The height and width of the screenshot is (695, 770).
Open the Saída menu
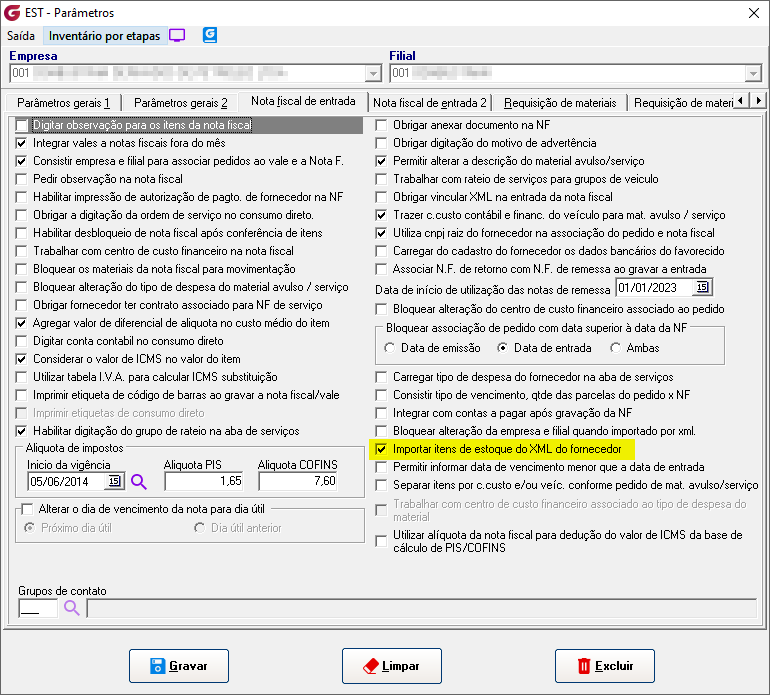pos(21,36)
